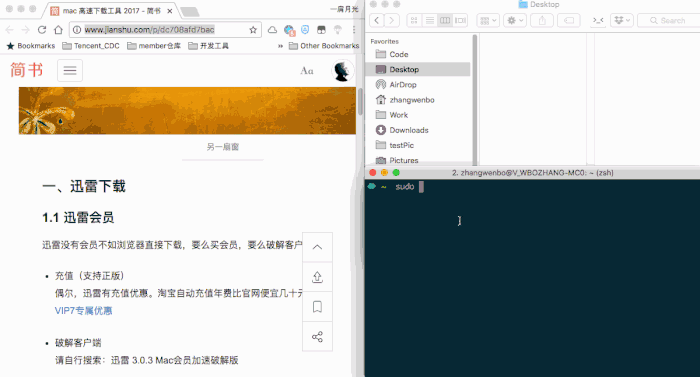Open jianshu hamburger menu
The width and height of the screenshot is (700, 377).
70,71
